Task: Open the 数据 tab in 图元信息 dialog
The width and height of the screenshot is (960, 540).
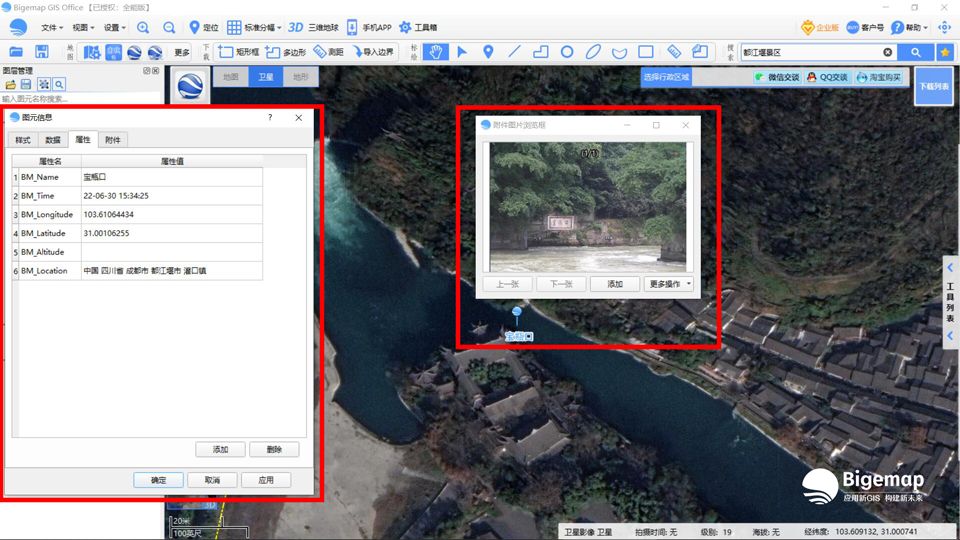Action: click(x=53, y=140)
